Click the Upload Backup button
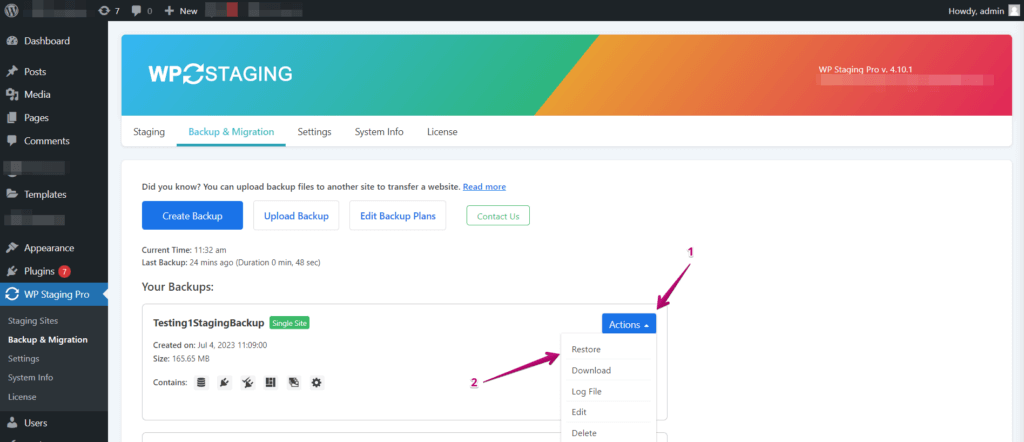The height and width of the screenshot is (442, 1024). (296, 215)
